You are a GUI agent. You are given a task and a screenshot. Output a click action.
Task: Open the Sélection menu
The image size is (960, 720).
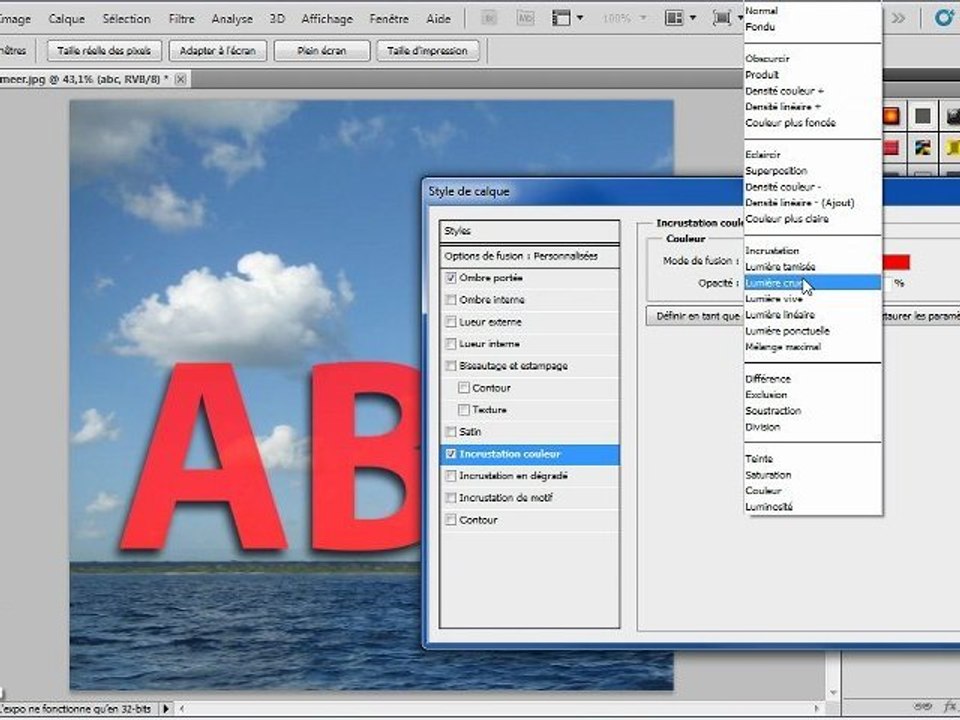[x=127, y=19]
